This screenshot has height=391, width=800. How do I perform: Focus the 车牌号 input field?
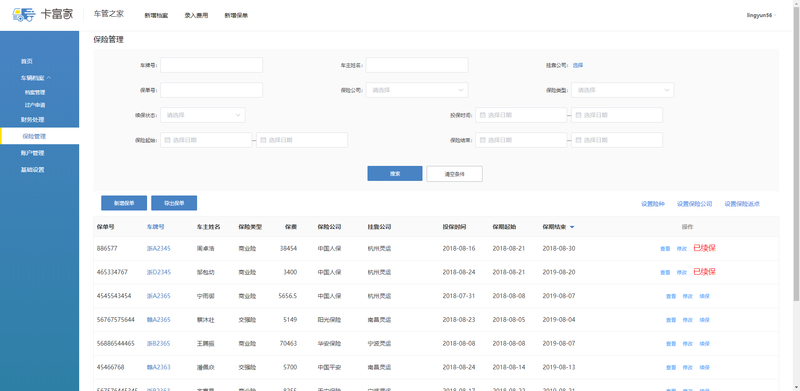212,65
